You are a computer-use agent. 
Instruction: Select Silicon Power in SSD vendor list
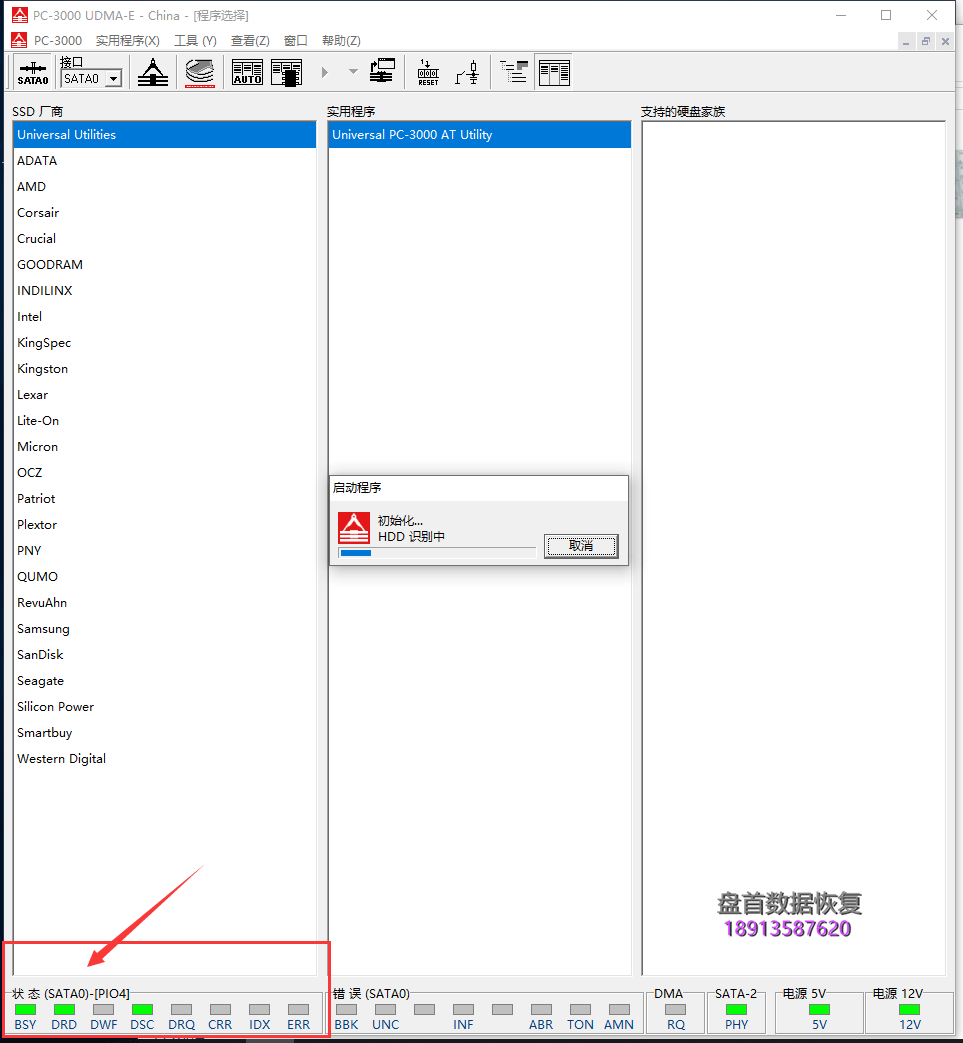164,706
